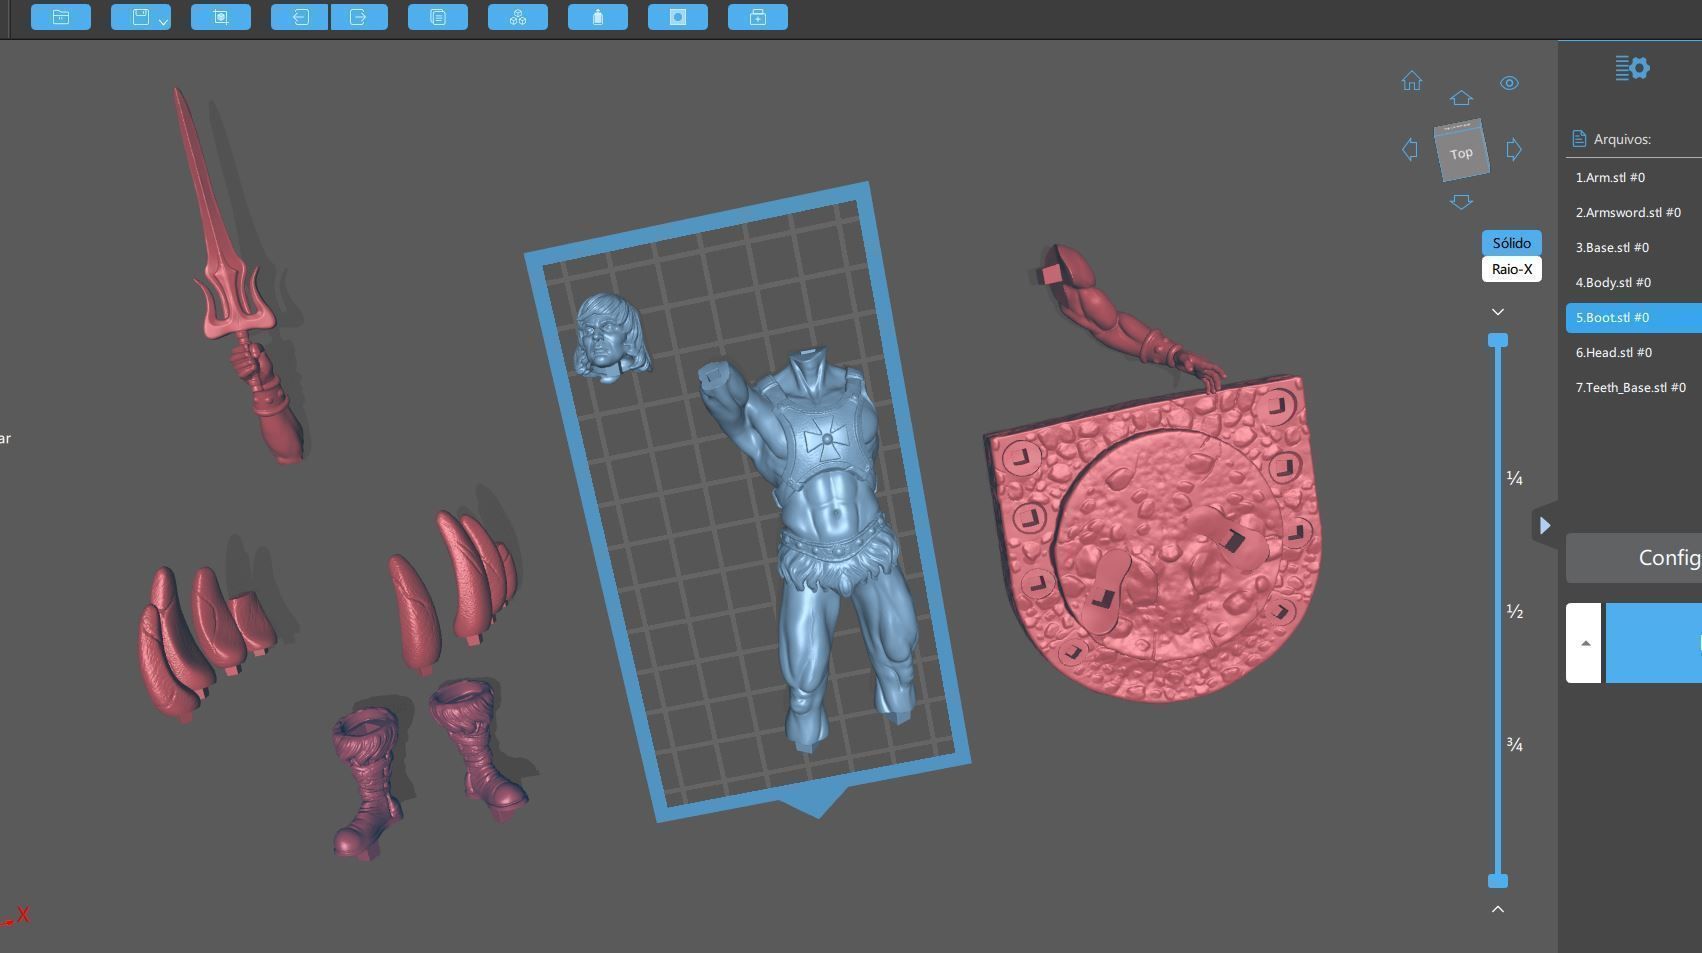Click the Config button
Image resolution: width=1702 pixels, height=953 pixels.
pos(1634,558)
